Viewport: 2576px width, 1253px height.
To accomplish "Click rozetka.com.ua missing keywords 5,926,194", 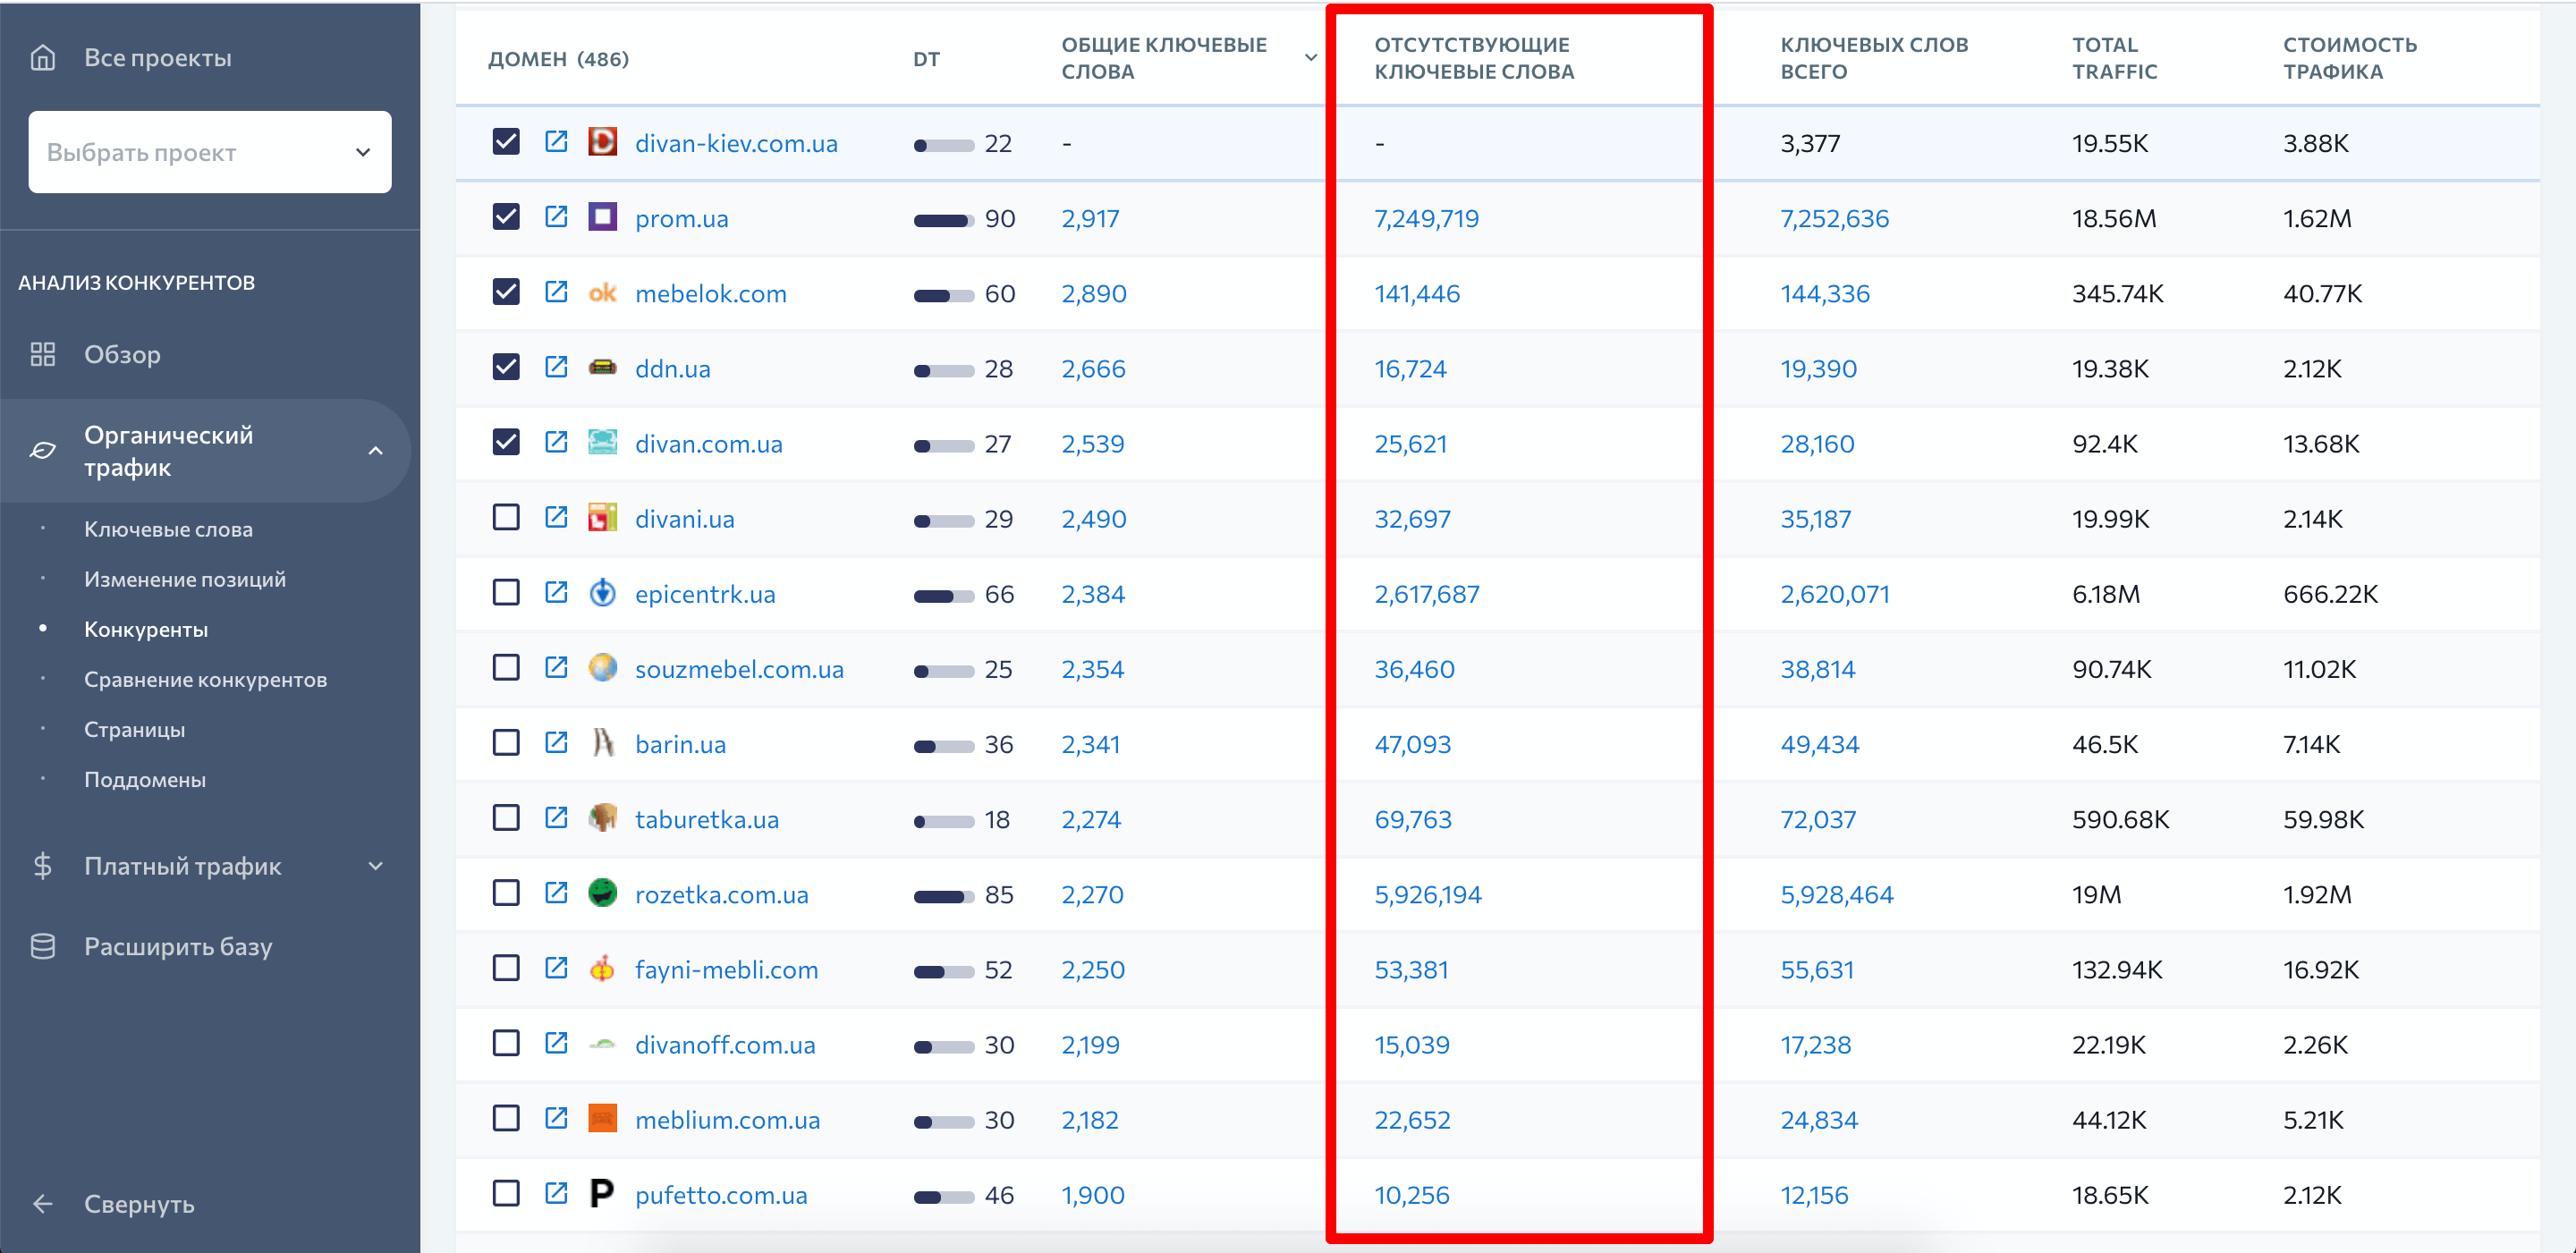I will (1428, 894).
